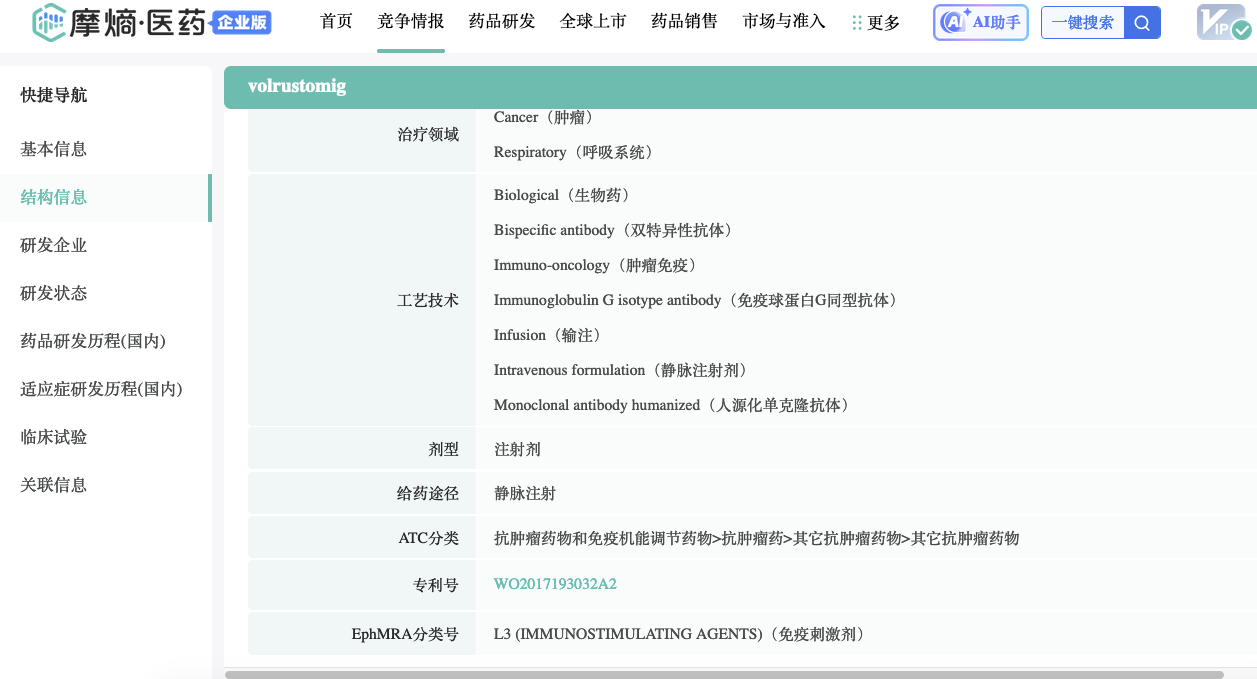Open the AI助手 assistant
The width and height of the screenshot is (1257, 679).
click(x=980, y=23)
